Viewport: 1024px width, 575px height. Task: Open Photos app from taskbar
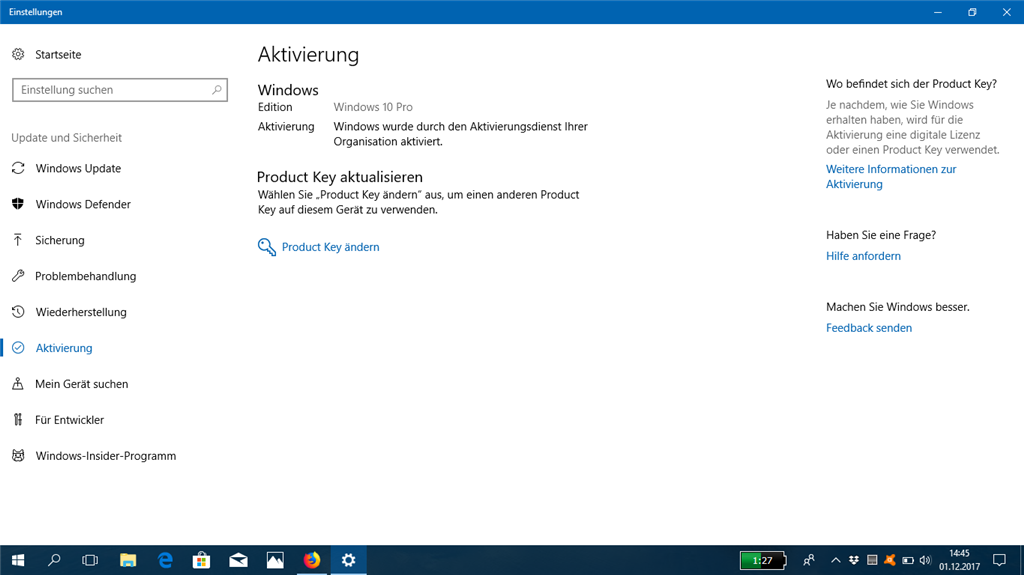[275, 560]
